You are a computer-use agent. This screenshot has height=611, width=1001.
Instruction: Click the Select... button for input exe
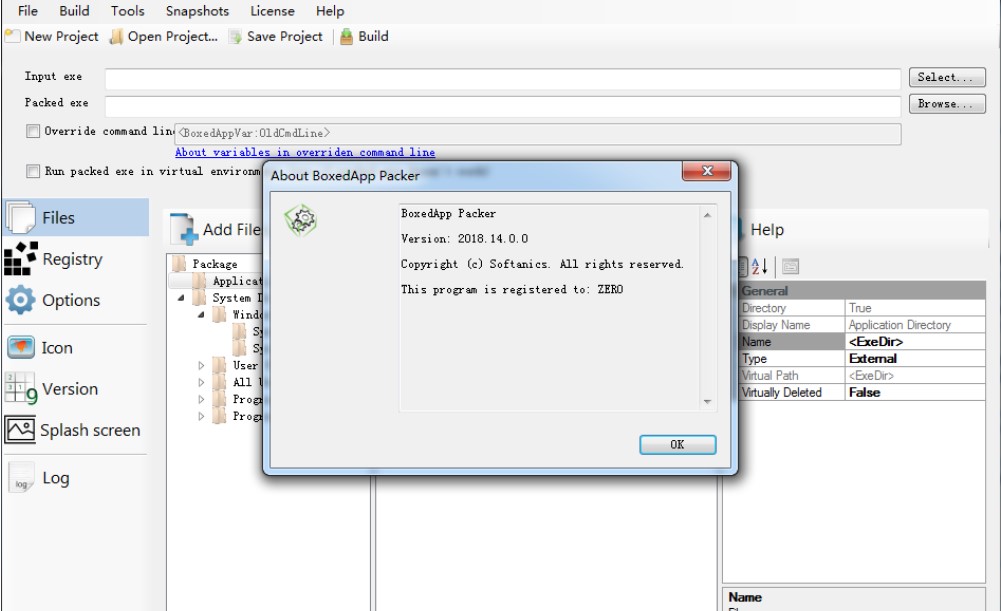coord(947,77)
